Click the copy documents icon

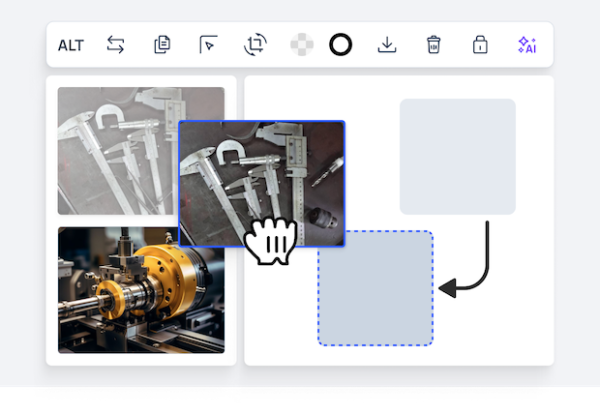click(162, 45)
